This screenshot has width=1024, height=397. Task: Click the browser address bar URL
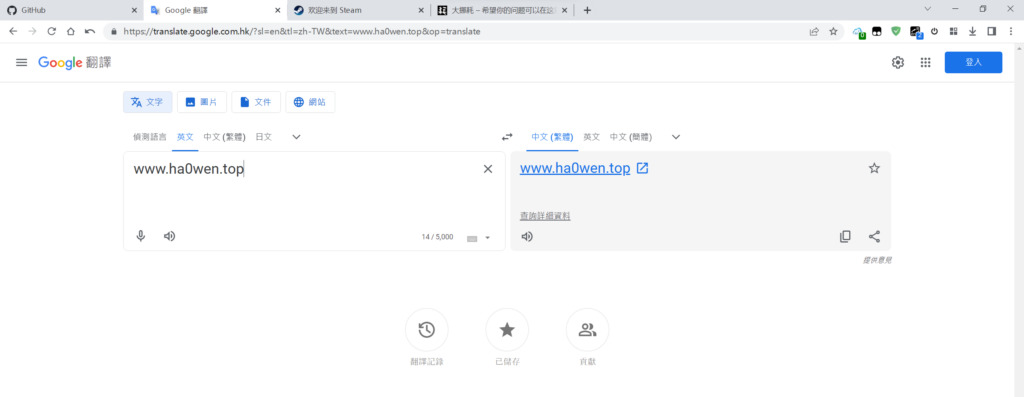click(x=302, y=31)
